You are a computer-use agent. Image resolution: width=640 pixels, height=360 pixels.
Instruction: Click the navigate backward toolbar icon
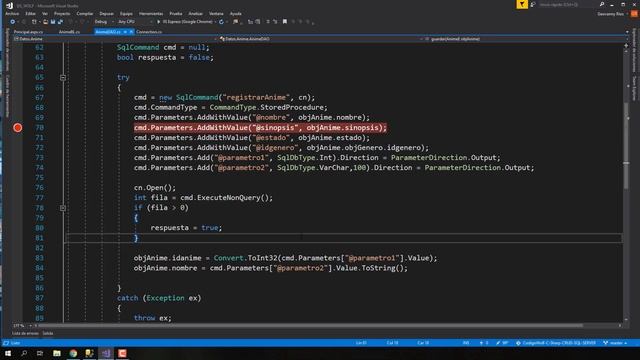[12, 22]
